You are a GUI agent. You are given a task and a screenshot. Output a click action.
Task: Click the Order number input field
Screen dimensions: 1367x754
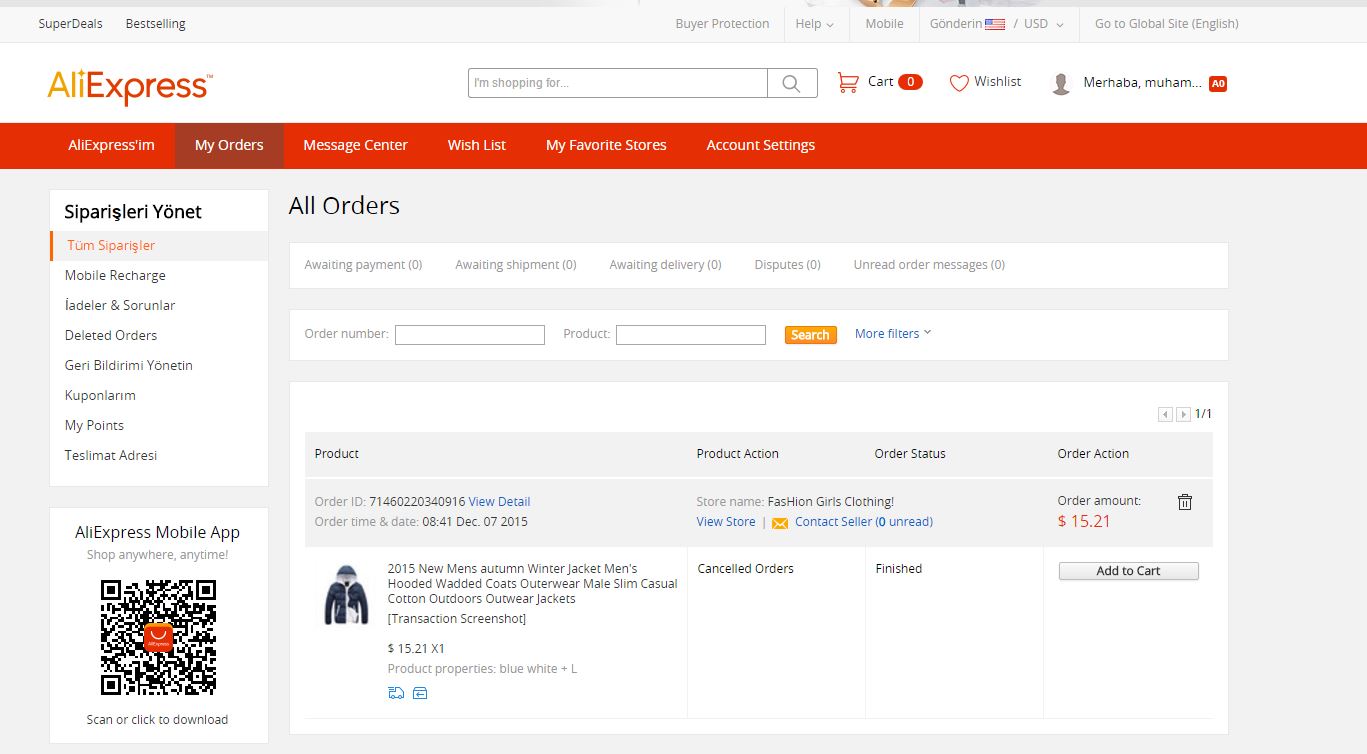[470, 335]
